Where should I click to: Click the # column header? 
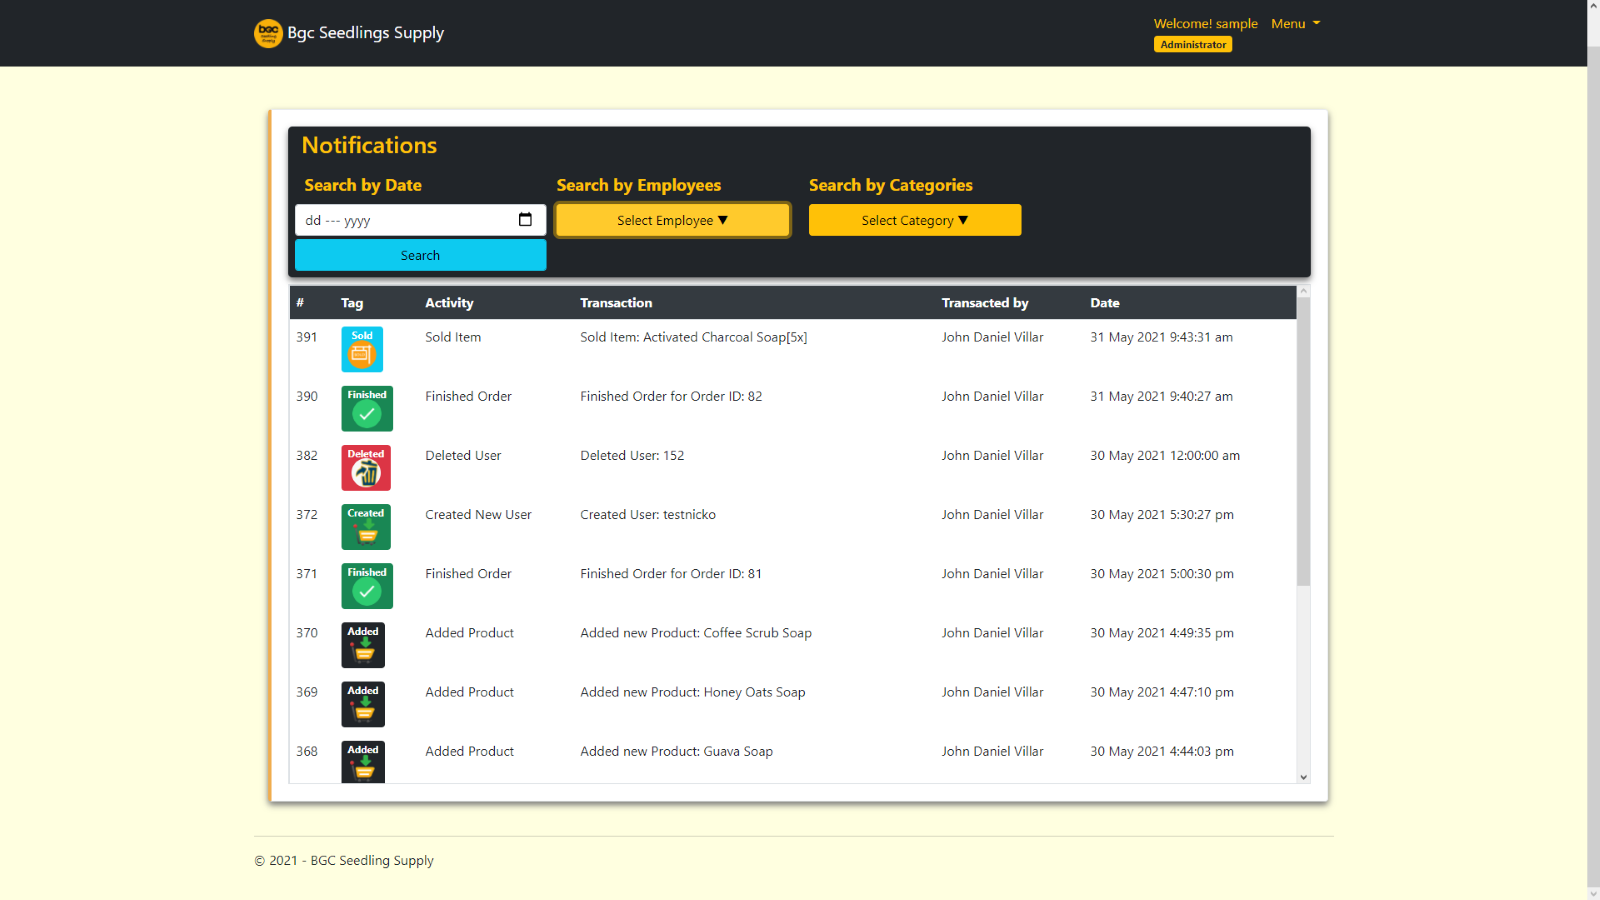[300, 303]
